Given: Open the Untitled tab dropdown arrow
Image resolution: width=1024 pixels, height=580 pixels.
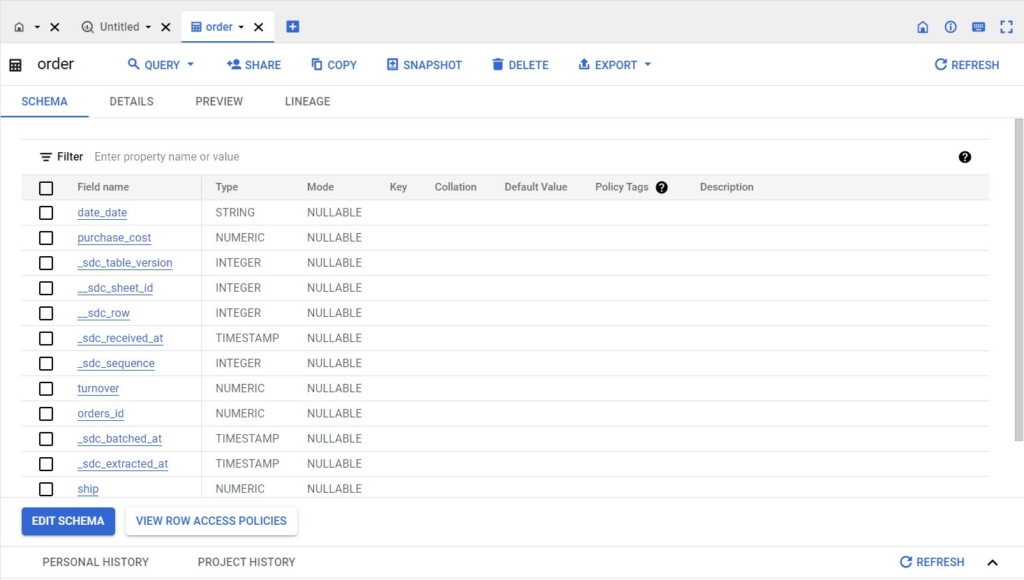Looking at the screenshot, I should 148,27.
